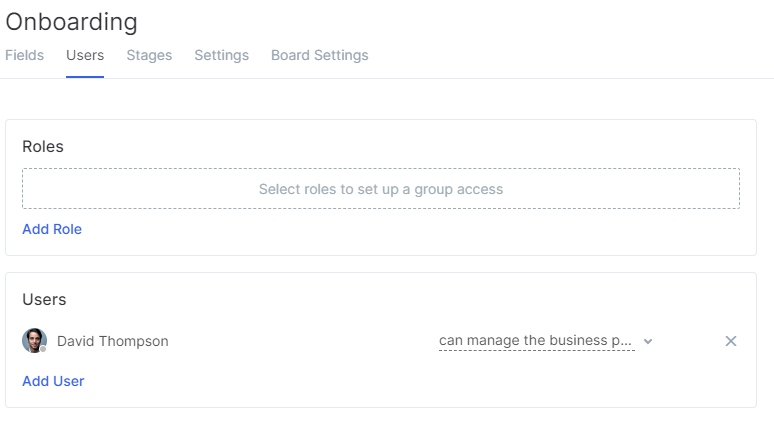Expand the permission chevron arrow

coord(648,341)
